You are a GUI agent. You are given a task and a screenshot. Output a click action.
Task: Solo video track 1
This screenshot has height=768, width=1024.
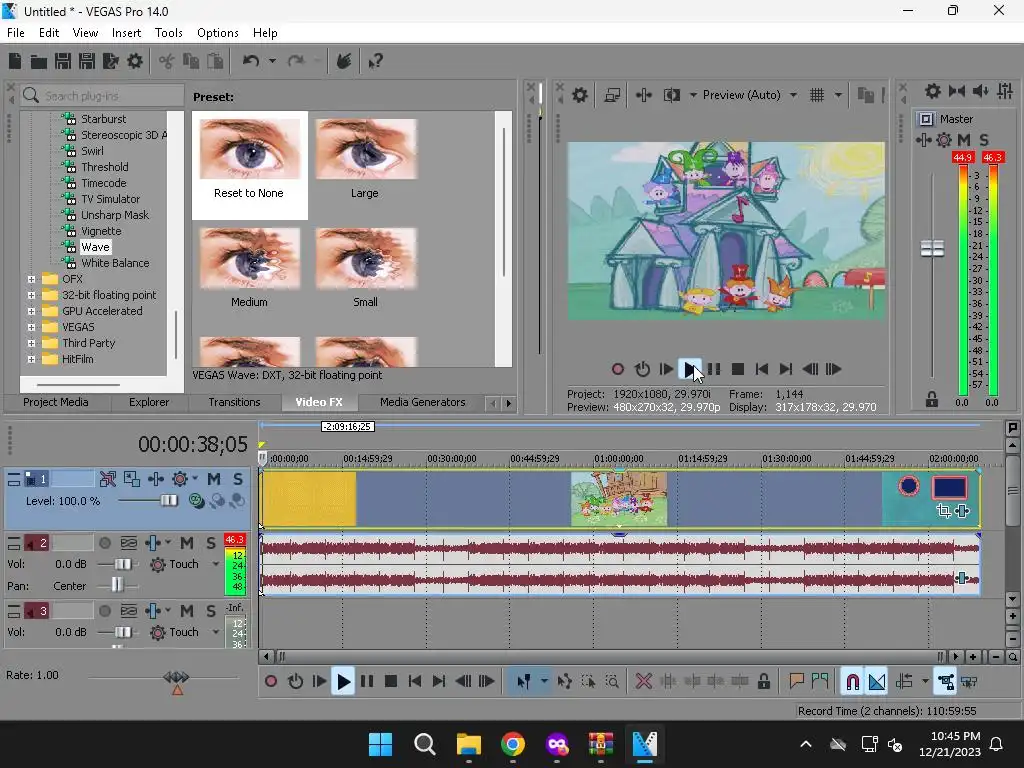pyautogui.click(x=238, y=479)
